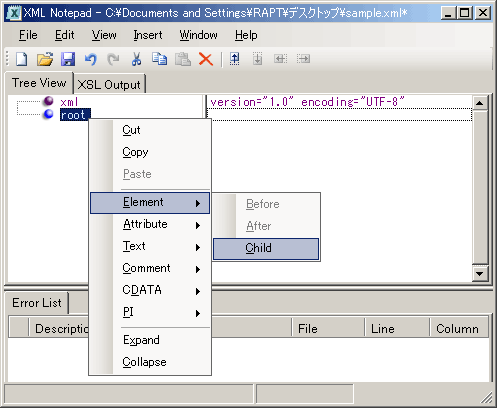The height and width of the screenshot is (408, 497).
Task: Open the View menu
Action: [104, 35]
